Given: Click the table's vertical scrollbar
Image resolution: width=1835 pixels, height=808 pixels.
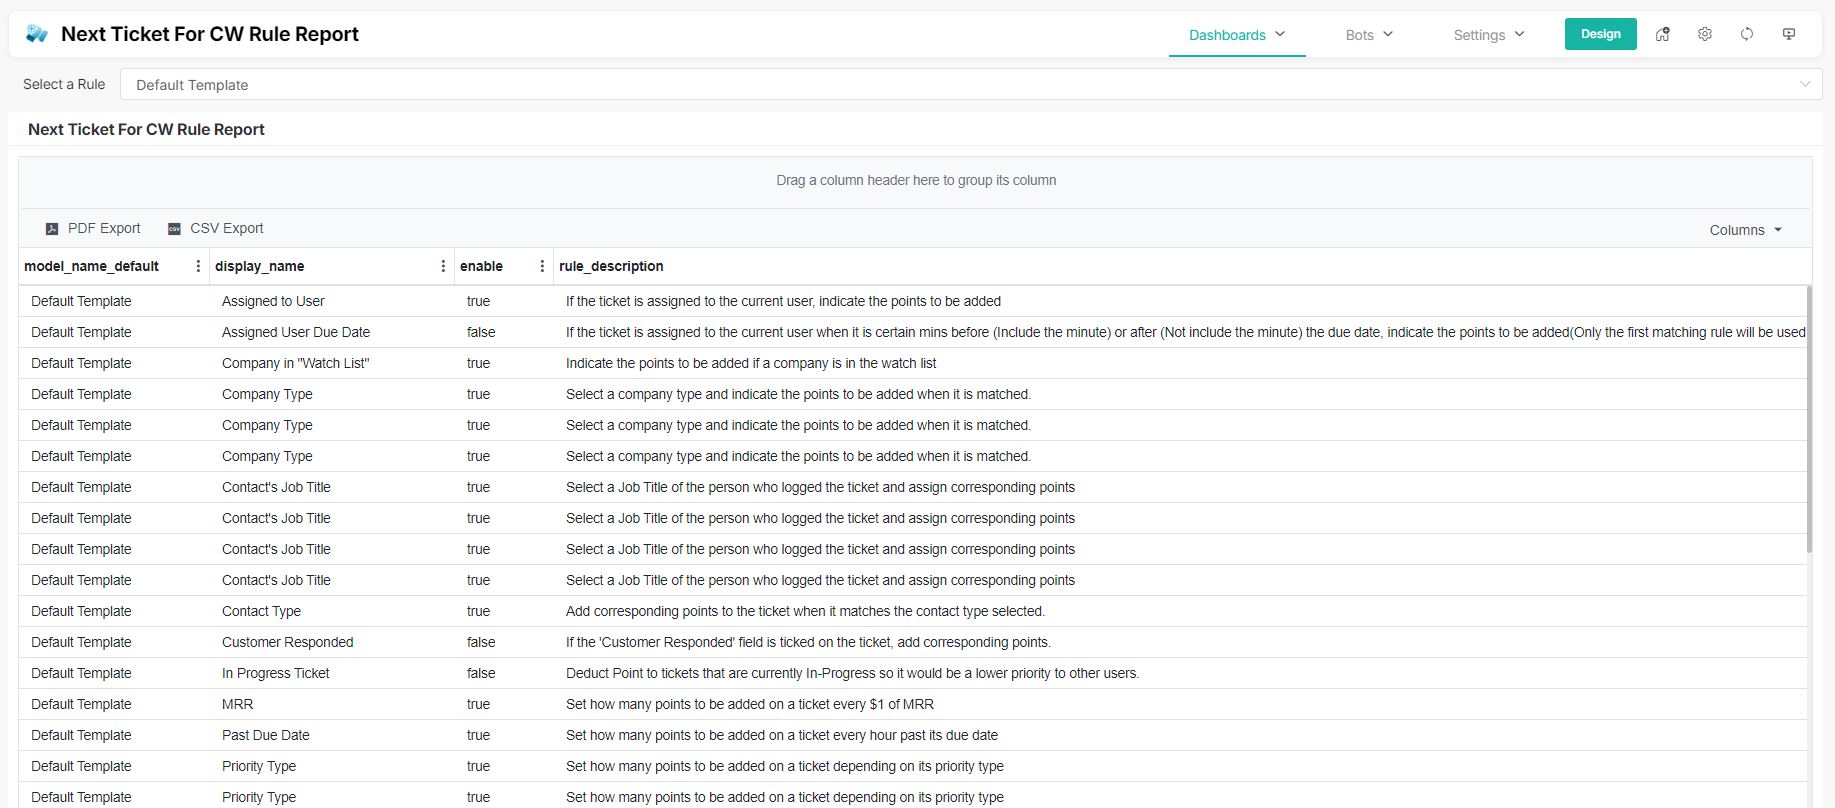Looking at the screenshot, I should [1808, 420].
